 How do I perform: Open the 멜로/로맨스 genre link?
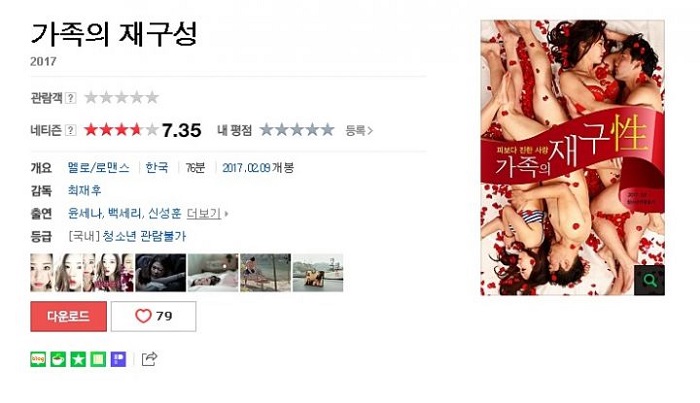coord(99,168)
